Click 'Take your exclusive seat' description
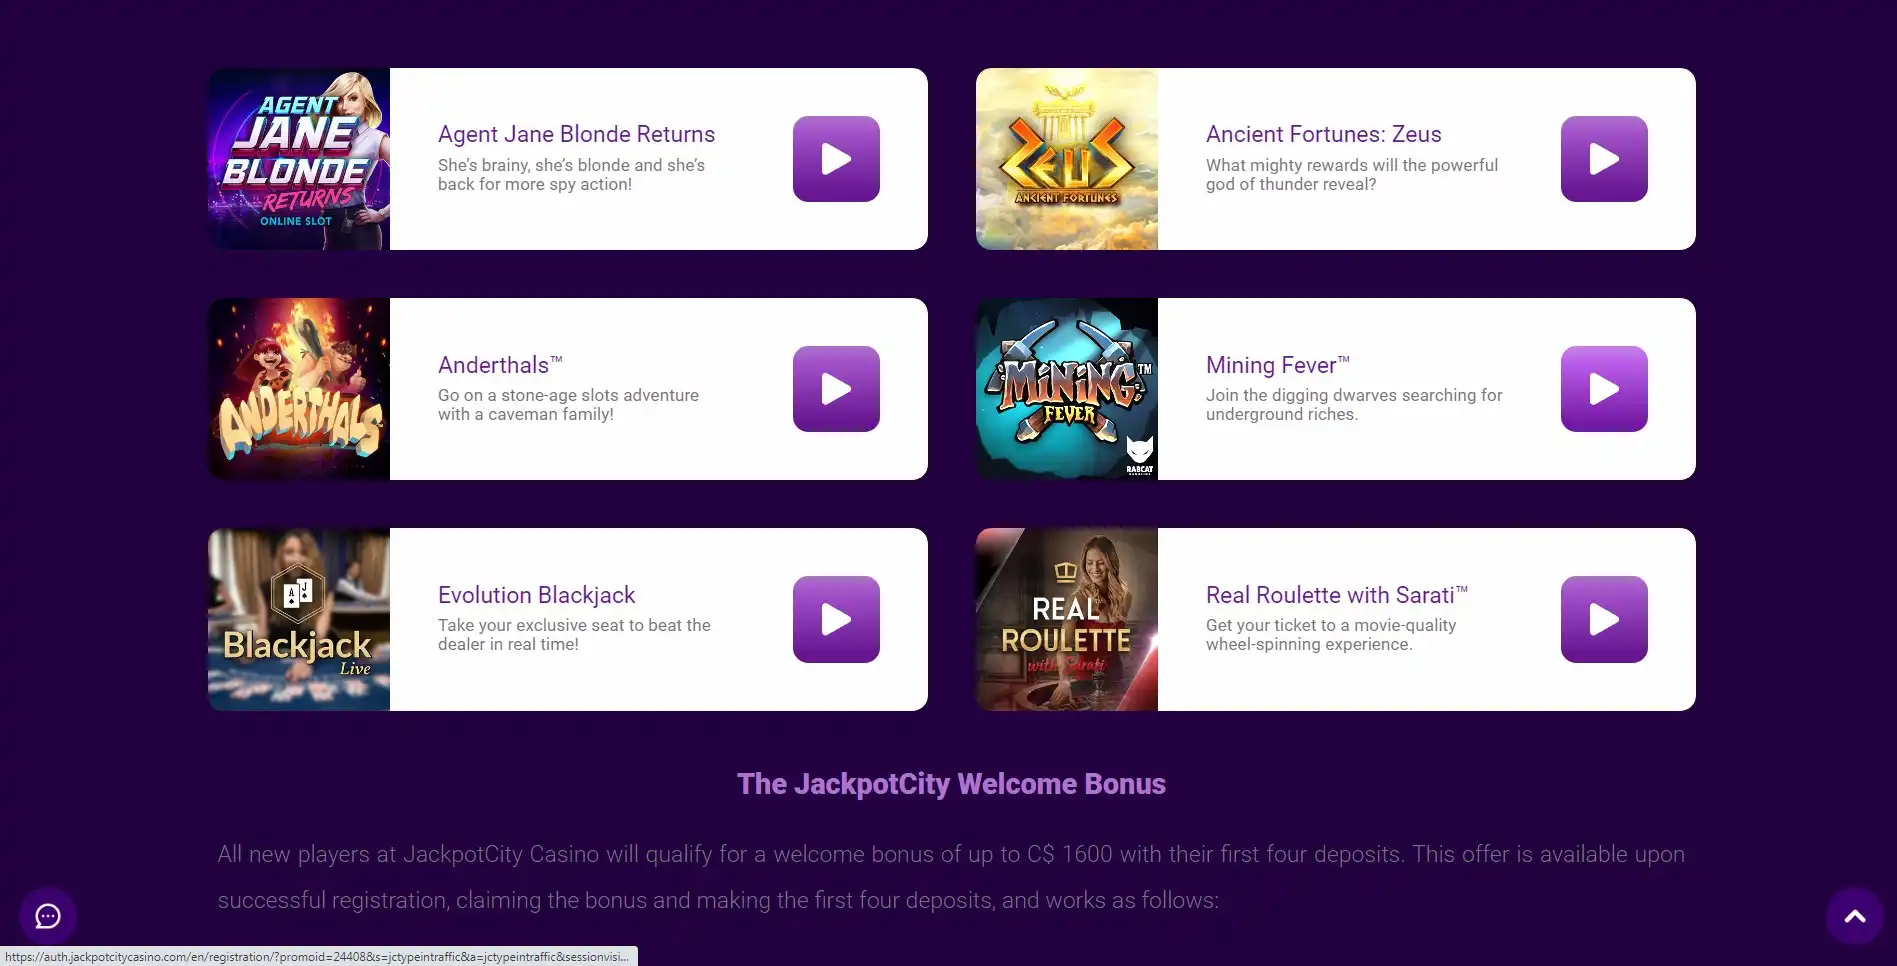This screenshot has width=1897, height=966. pyautogui.click(x=574, y=635)
